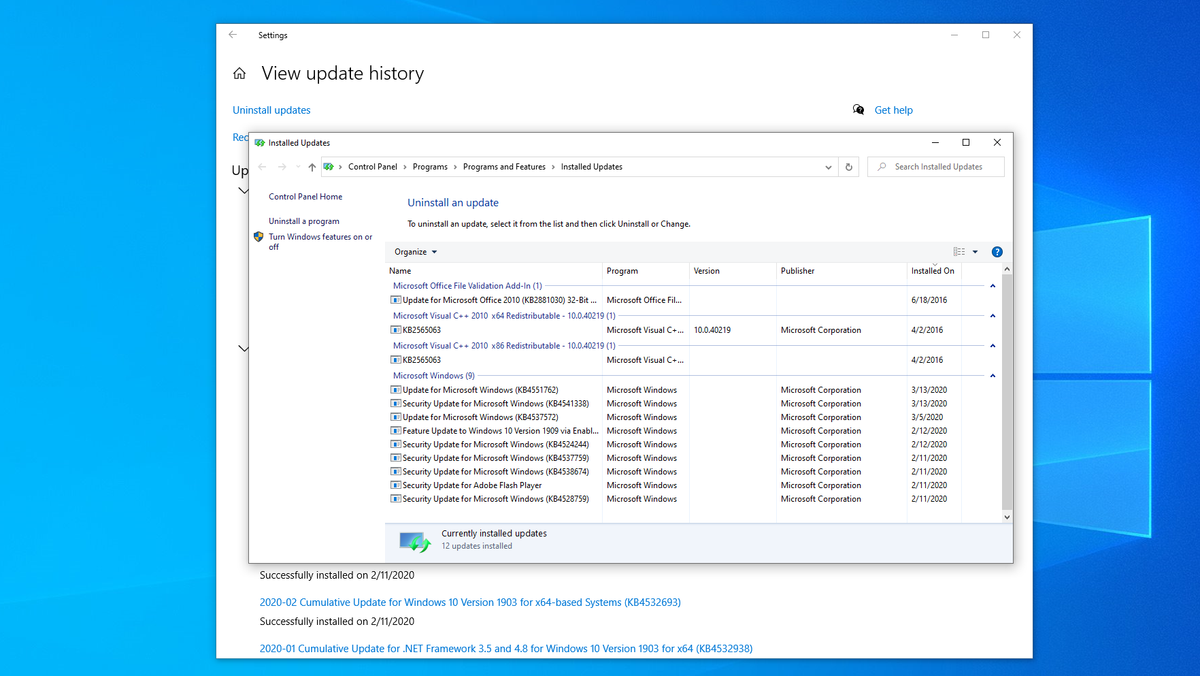Expand the address bar history dropdown
The width and height of the screenshot is (1200, 676).
click(x=828, y=167)
